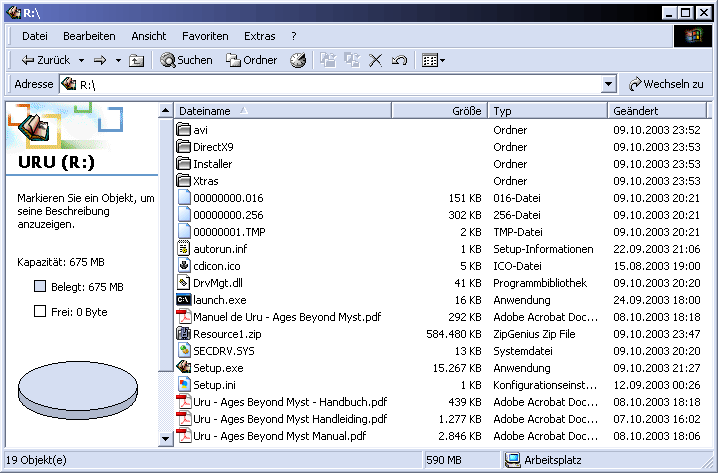
Task: Select the cdicon.ico file
Action: [x=215, y=266]
